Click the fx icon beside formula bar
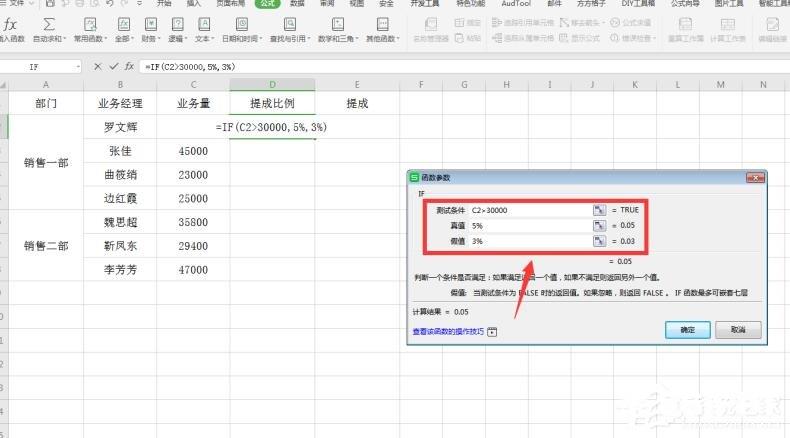The width and height of the screenshot is (790, 438). click(x=129, y=67)
